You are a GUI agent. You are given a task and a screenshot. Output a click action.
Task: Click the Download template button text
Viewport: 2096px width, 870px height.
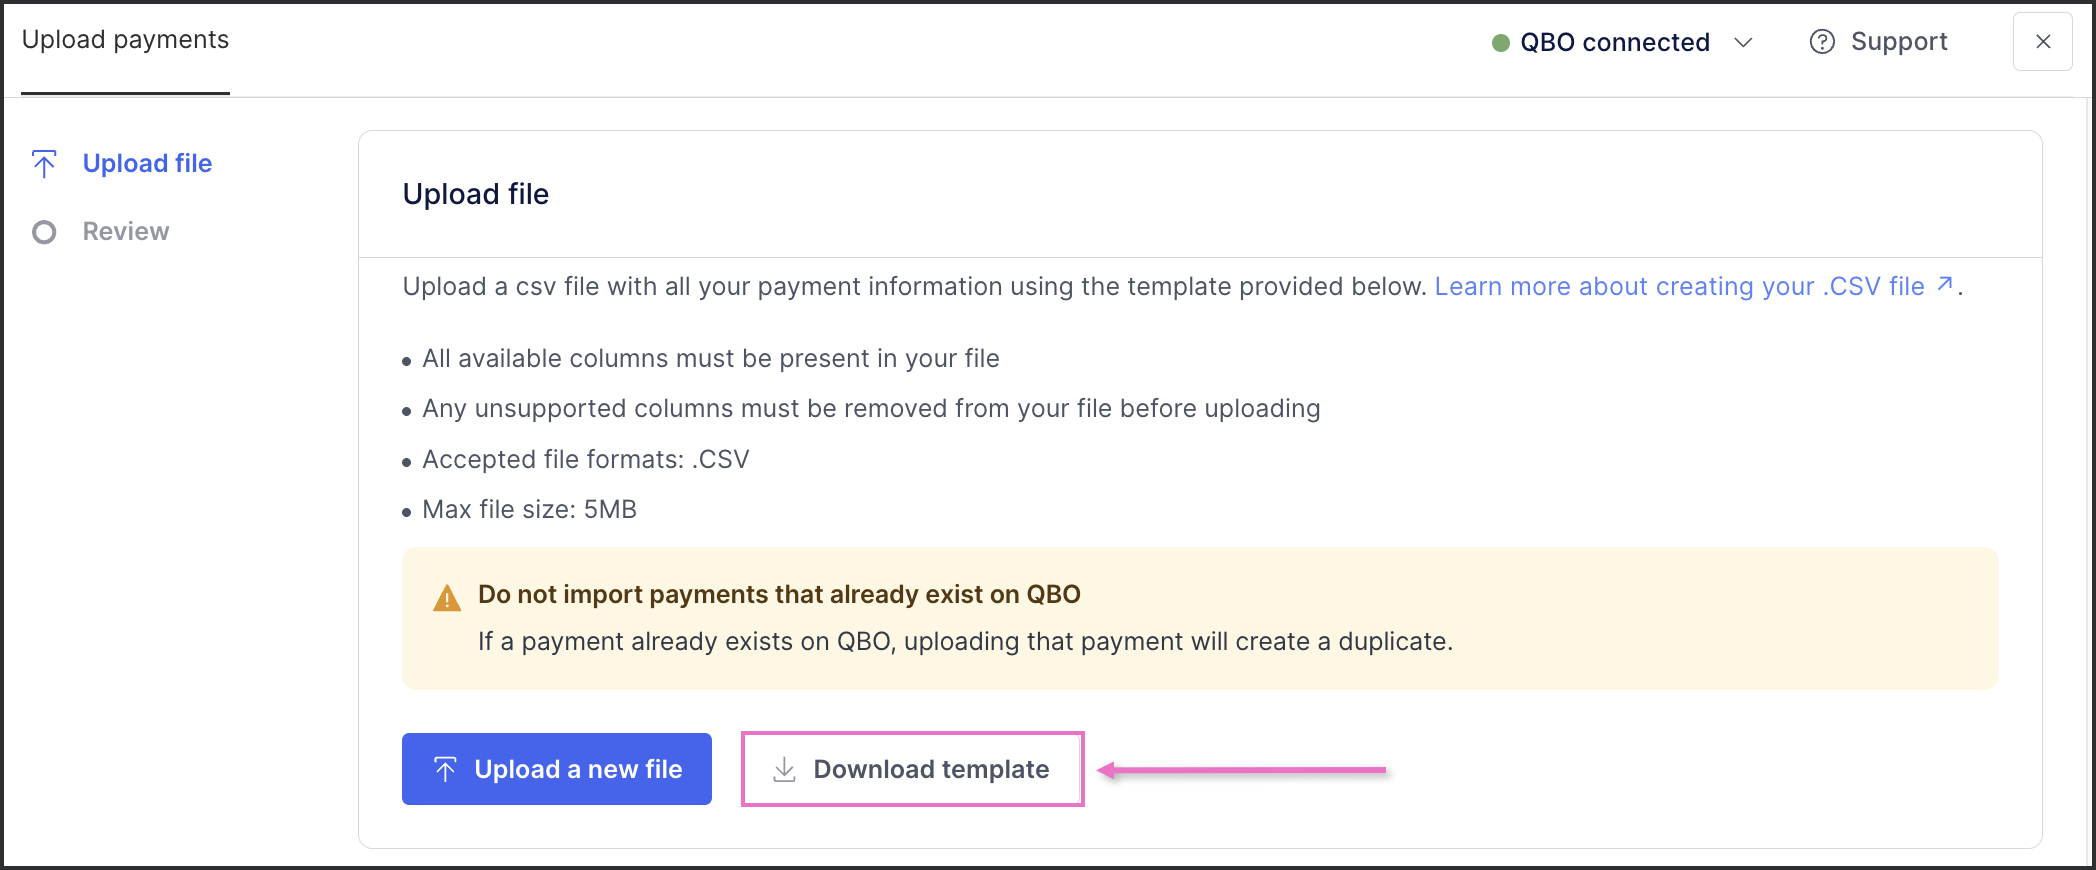pos(931,769)
